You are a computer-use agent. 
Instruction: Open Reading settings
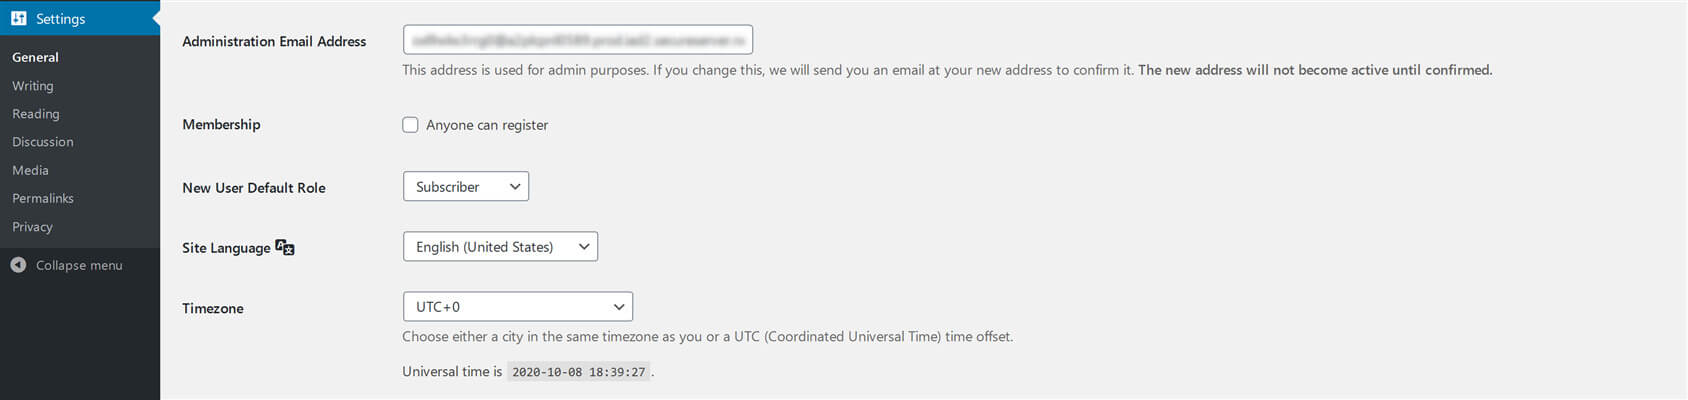pos(36,114)
